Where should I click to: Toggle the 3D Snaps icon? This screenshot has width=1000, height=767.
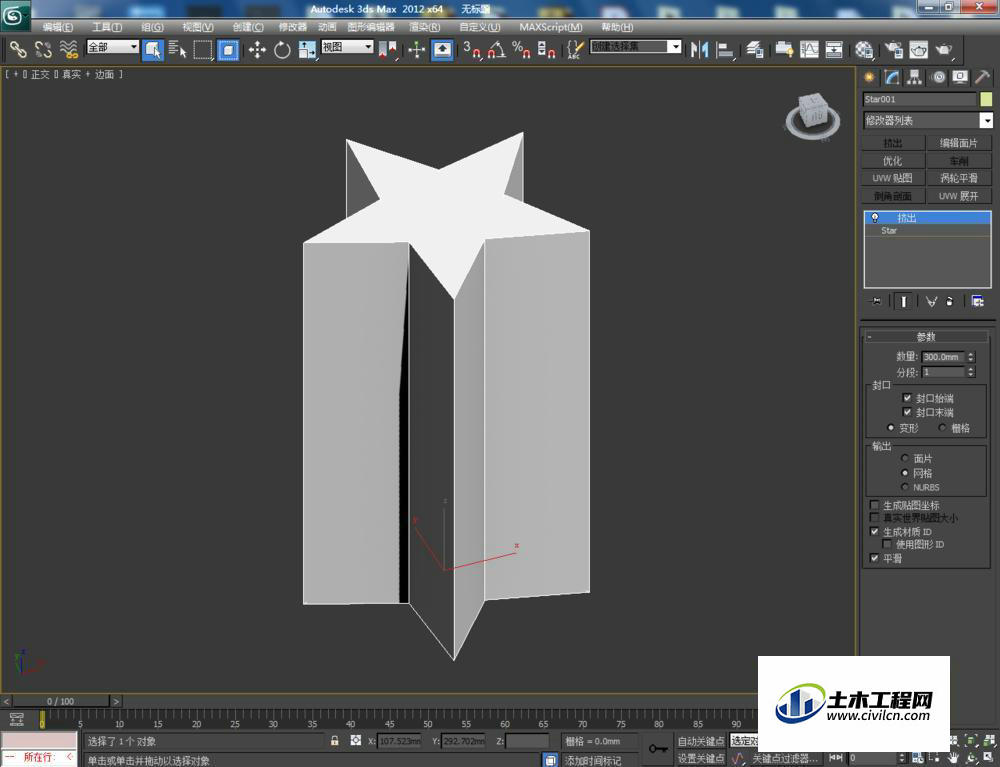(x=472, y=49)
